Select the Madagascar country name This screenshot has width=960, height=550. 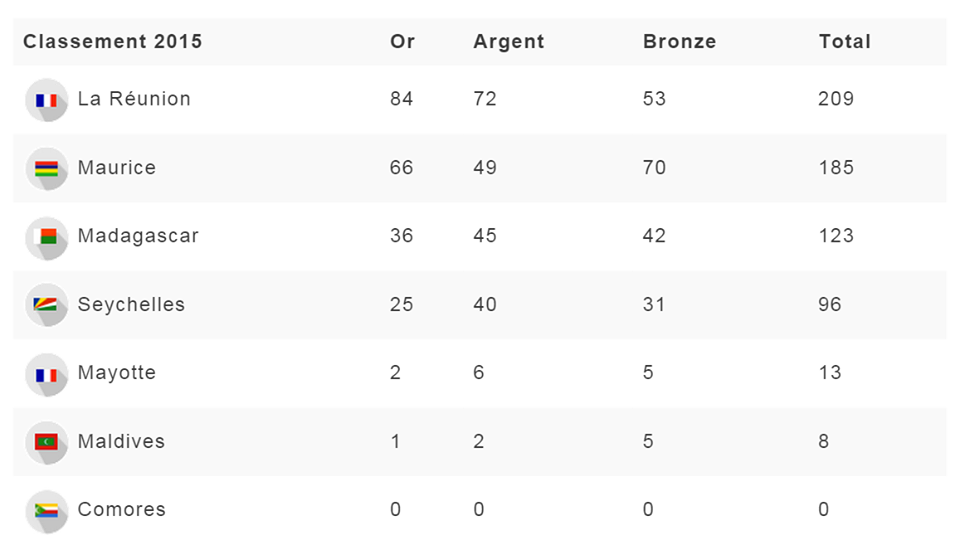pyautogui.click(x=138, y=236)
